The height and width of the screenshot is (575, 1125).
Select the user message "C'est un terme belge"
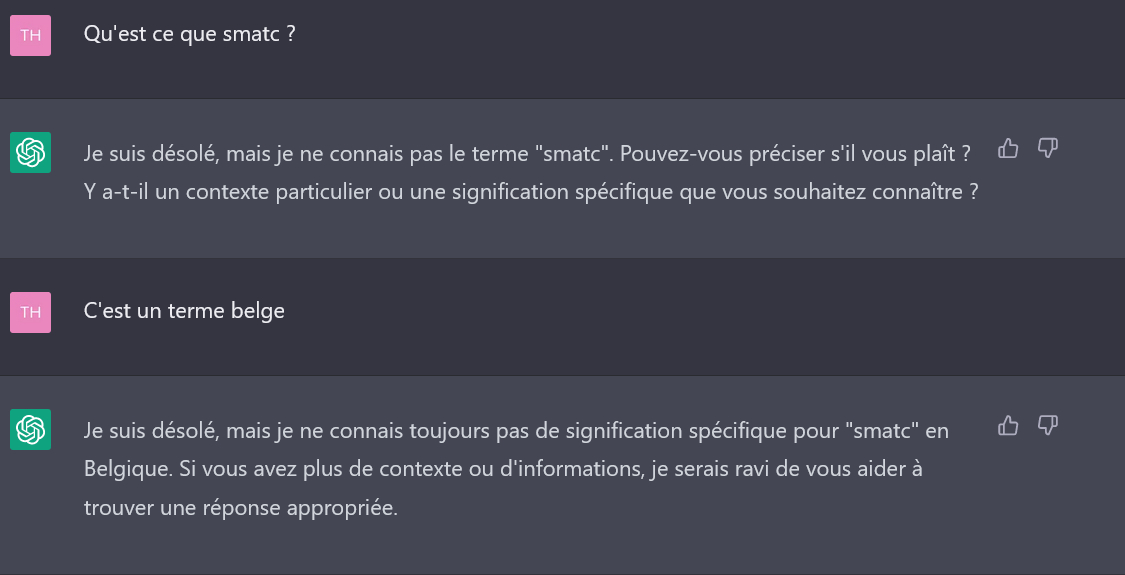[x=184, y=311]
